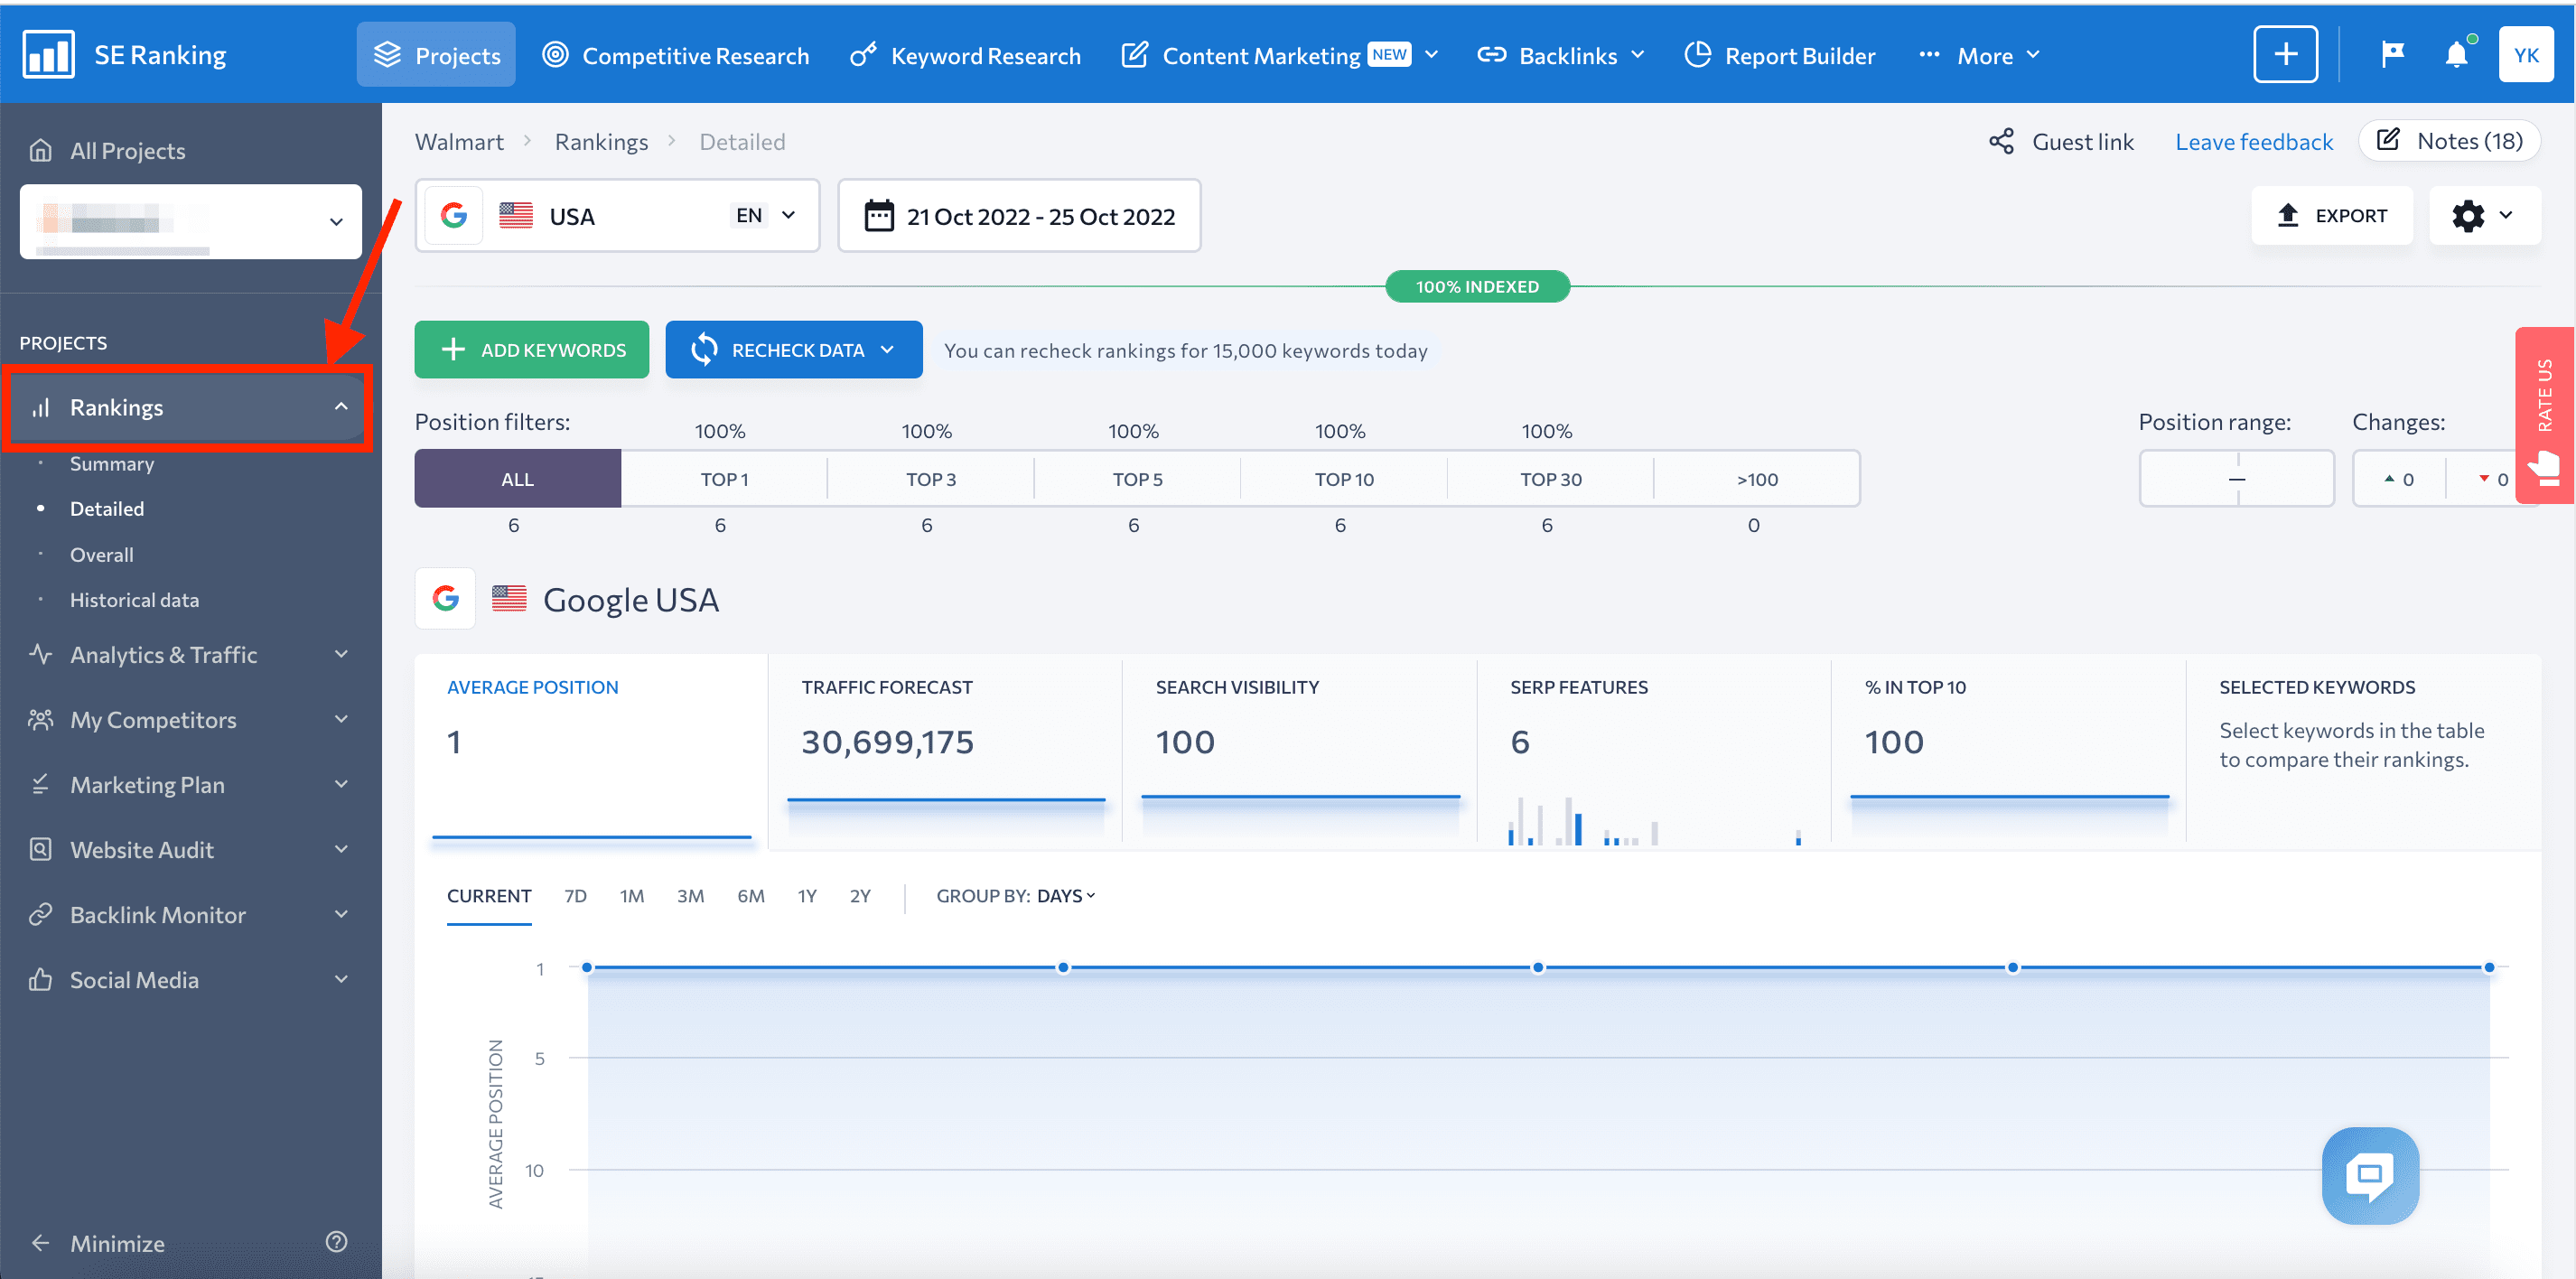2576x1279 pixels.
Task: Click the EXPORT button
Action: click(x=2332, y=215)
